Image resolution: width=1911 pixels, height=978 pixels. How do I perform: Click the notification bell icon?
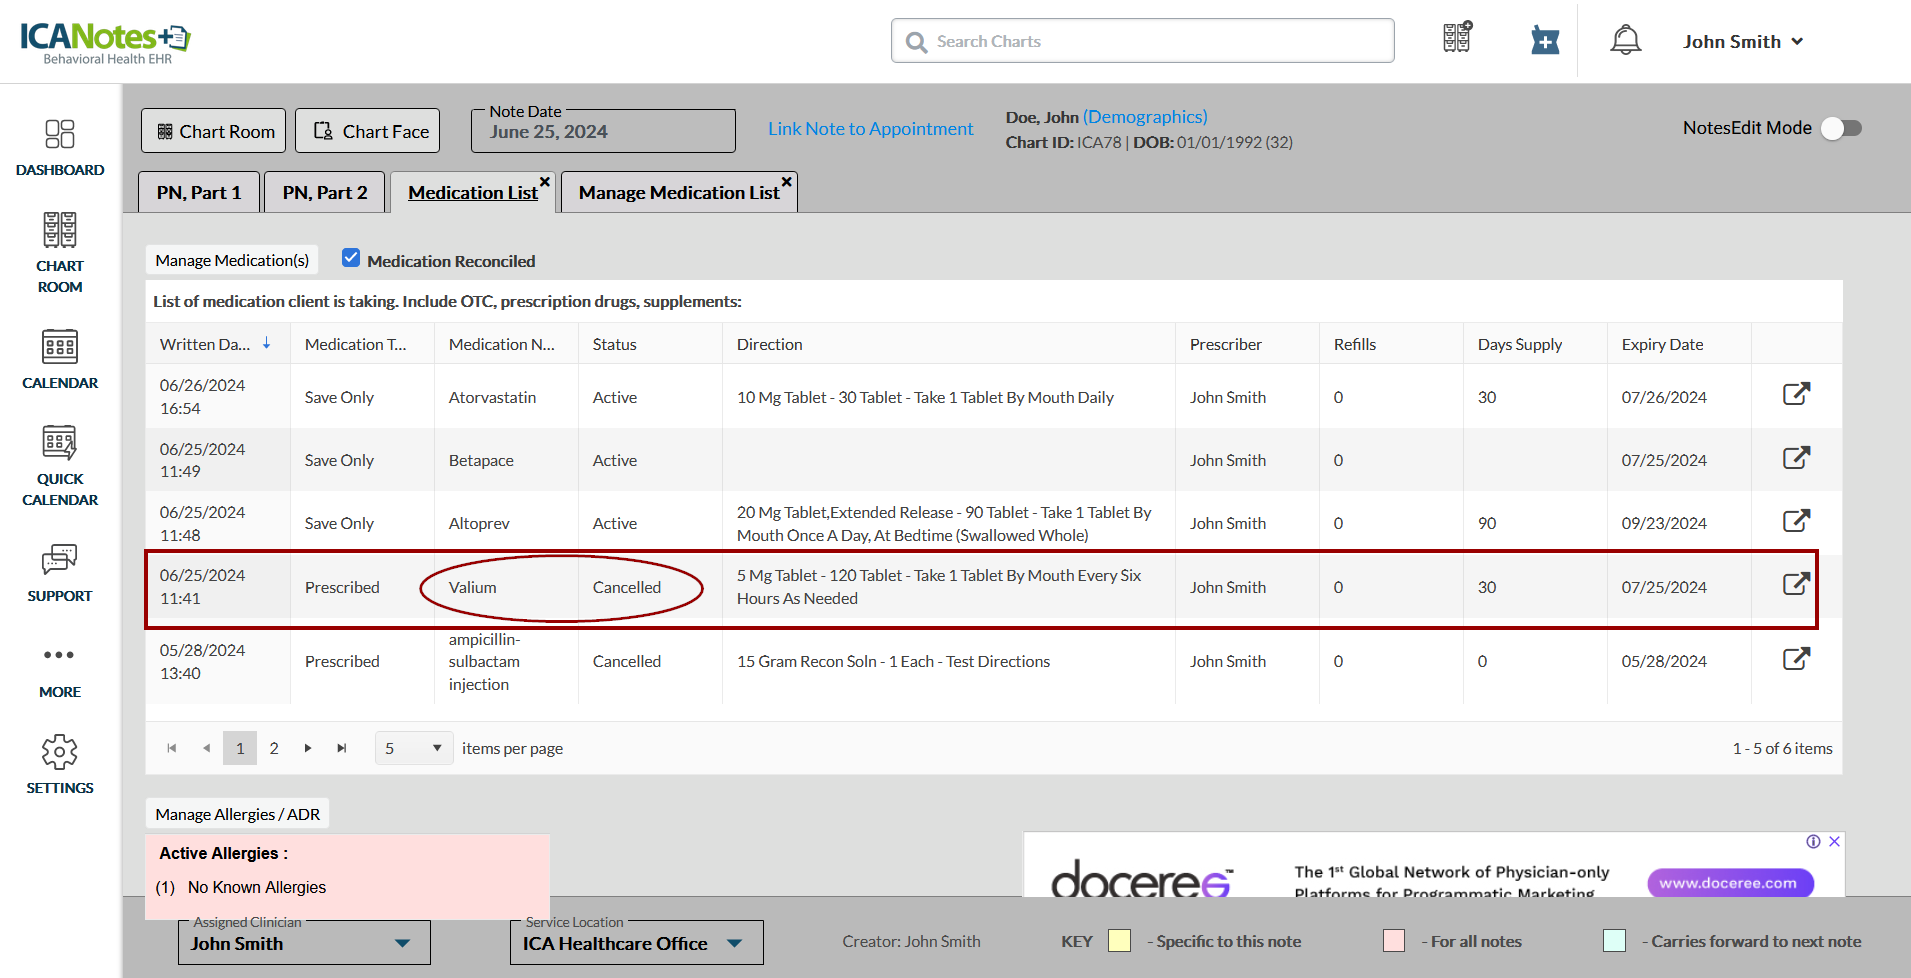(x=1625, y=41)
